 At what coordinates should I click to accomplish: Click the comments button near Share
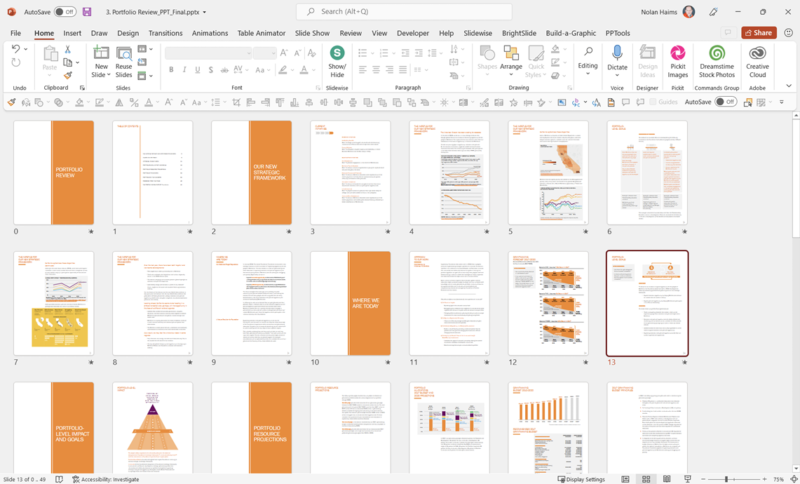[x=728, y=33]
